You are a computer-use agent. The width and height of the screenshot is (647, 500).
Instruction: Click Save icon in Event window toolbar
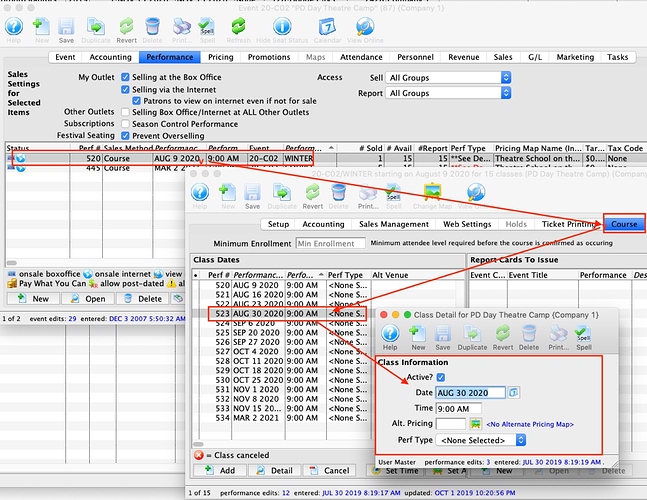tap(66, 27)
